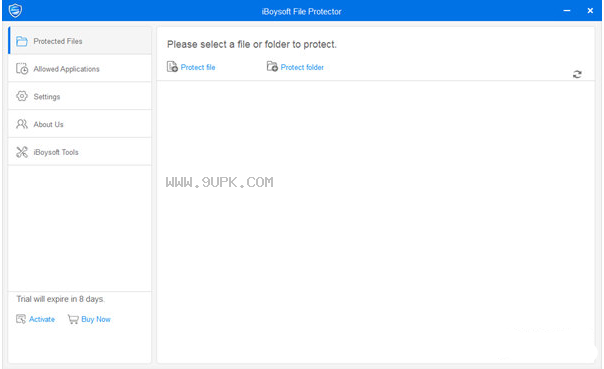Click the Activate link
Viewport: 604px width, 369px height.
42,319
